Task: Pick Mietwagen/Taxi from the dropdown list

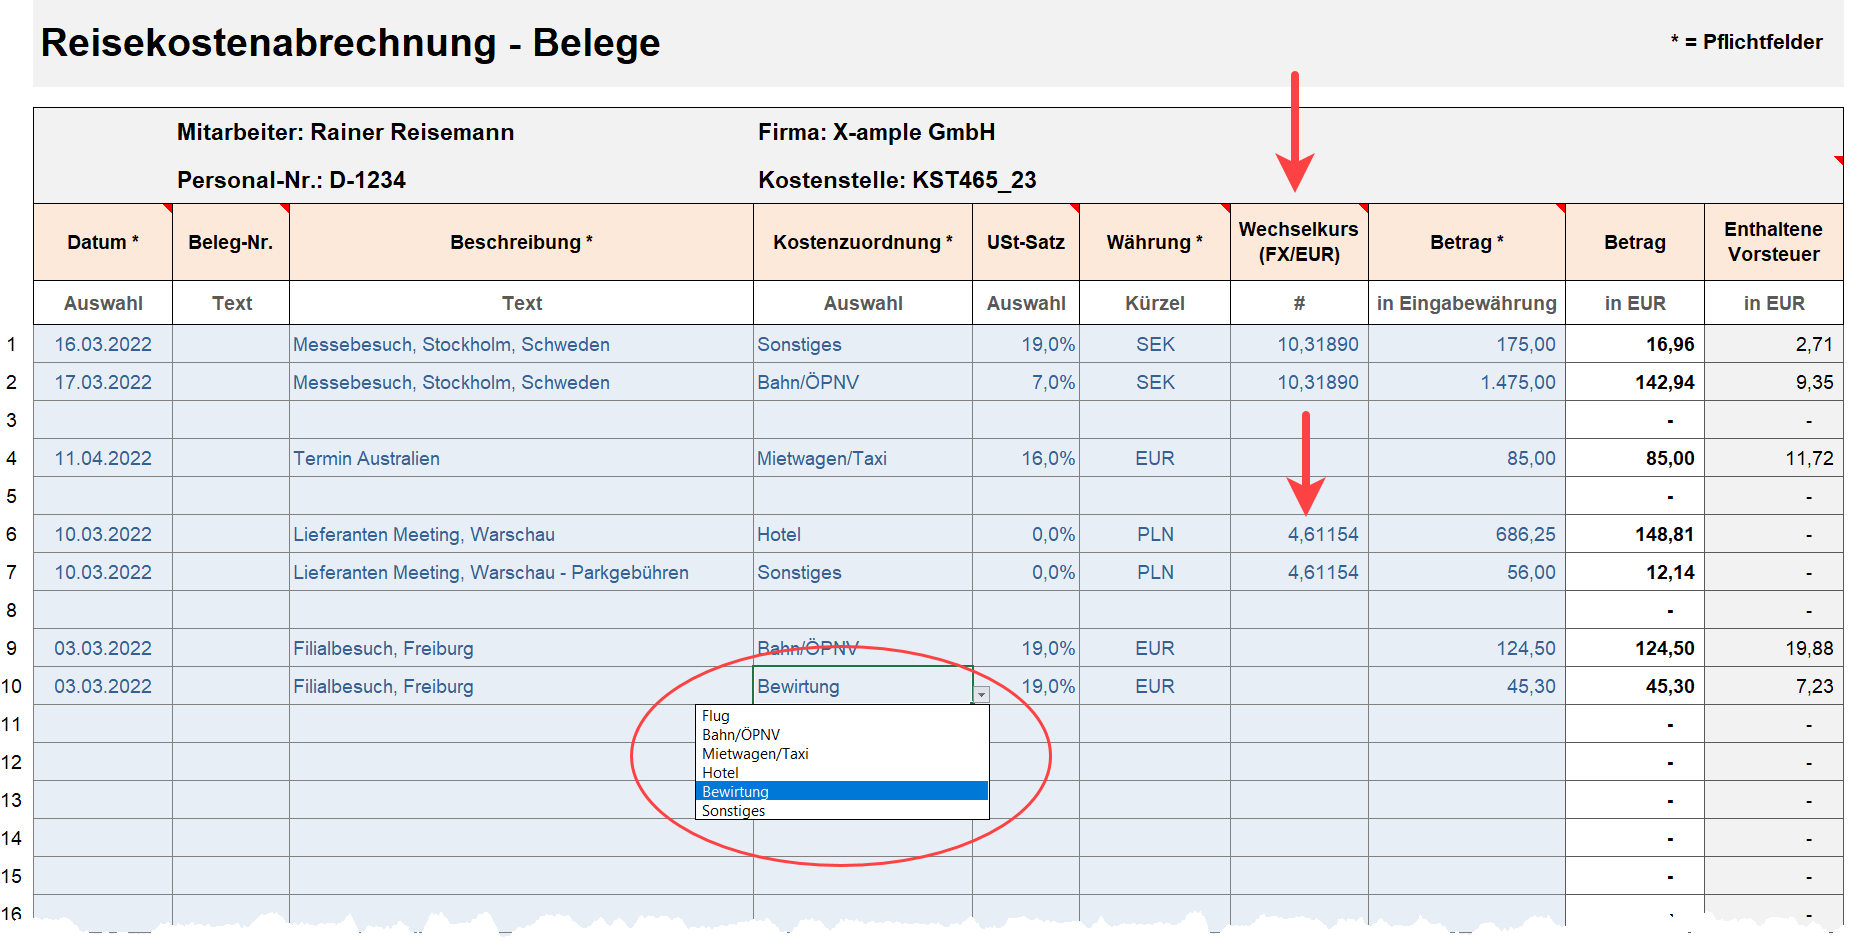Action: [755, 754]
